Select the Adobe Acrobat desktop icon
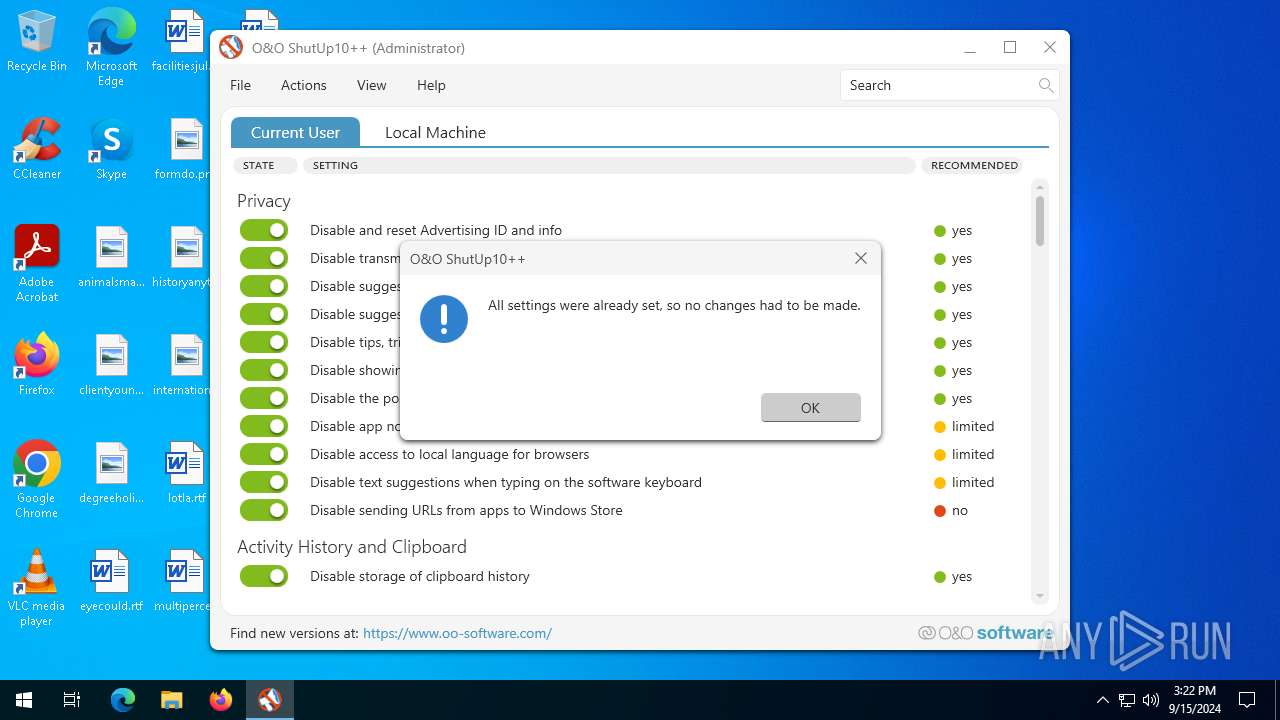This screenshot has height=720, width=1280. (37, 264)
